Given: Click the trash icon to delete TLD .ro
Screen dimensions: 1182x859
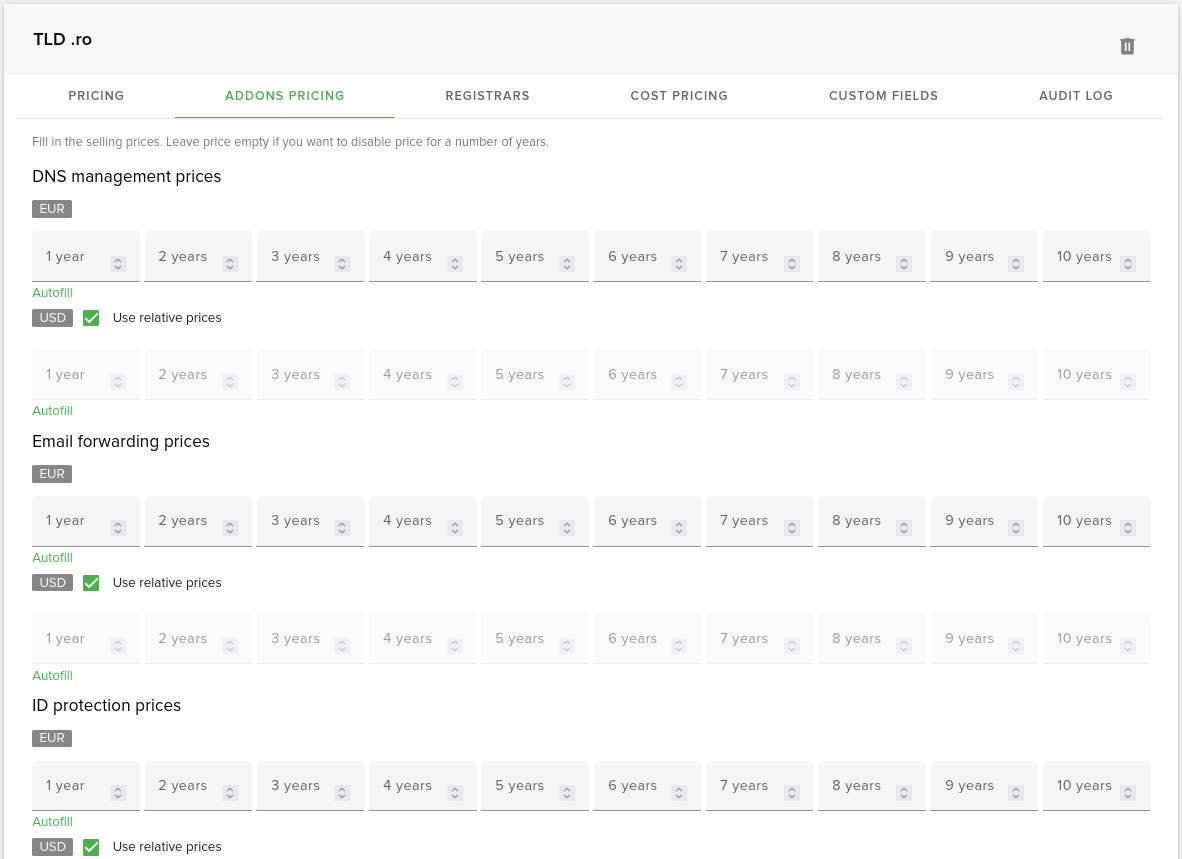Looking at the screenshot, I should coord(1127,46).
